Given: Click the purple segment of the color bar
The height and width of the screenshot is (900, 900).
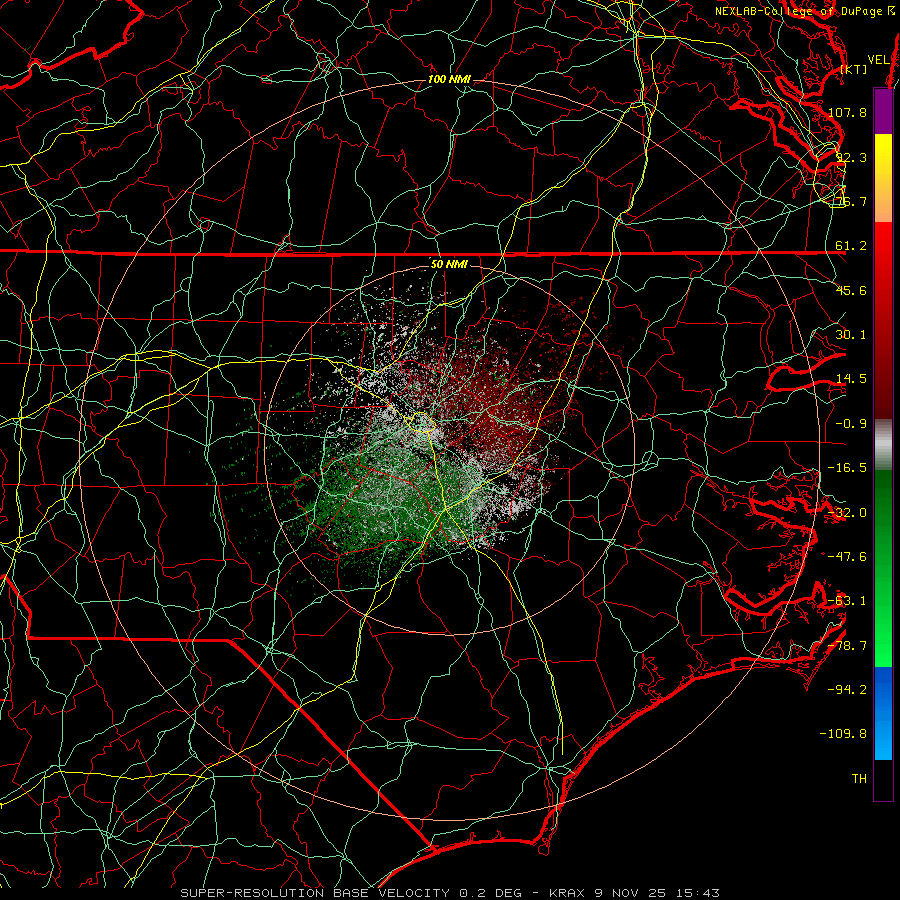Looking at the screenshot, I should point(883,111).
